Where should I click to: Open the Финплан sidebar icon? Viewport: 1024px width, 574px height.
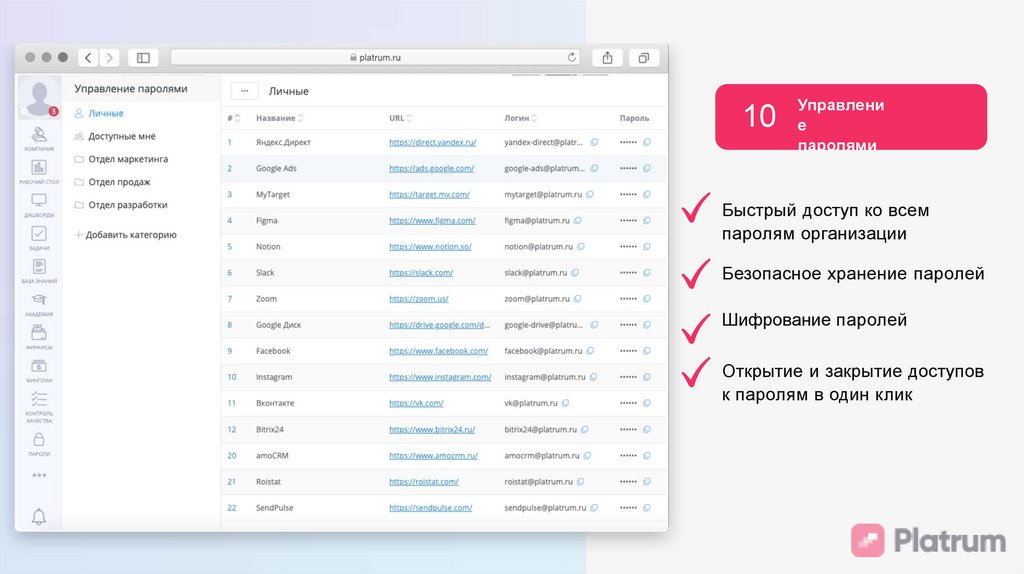pos(39,366)
